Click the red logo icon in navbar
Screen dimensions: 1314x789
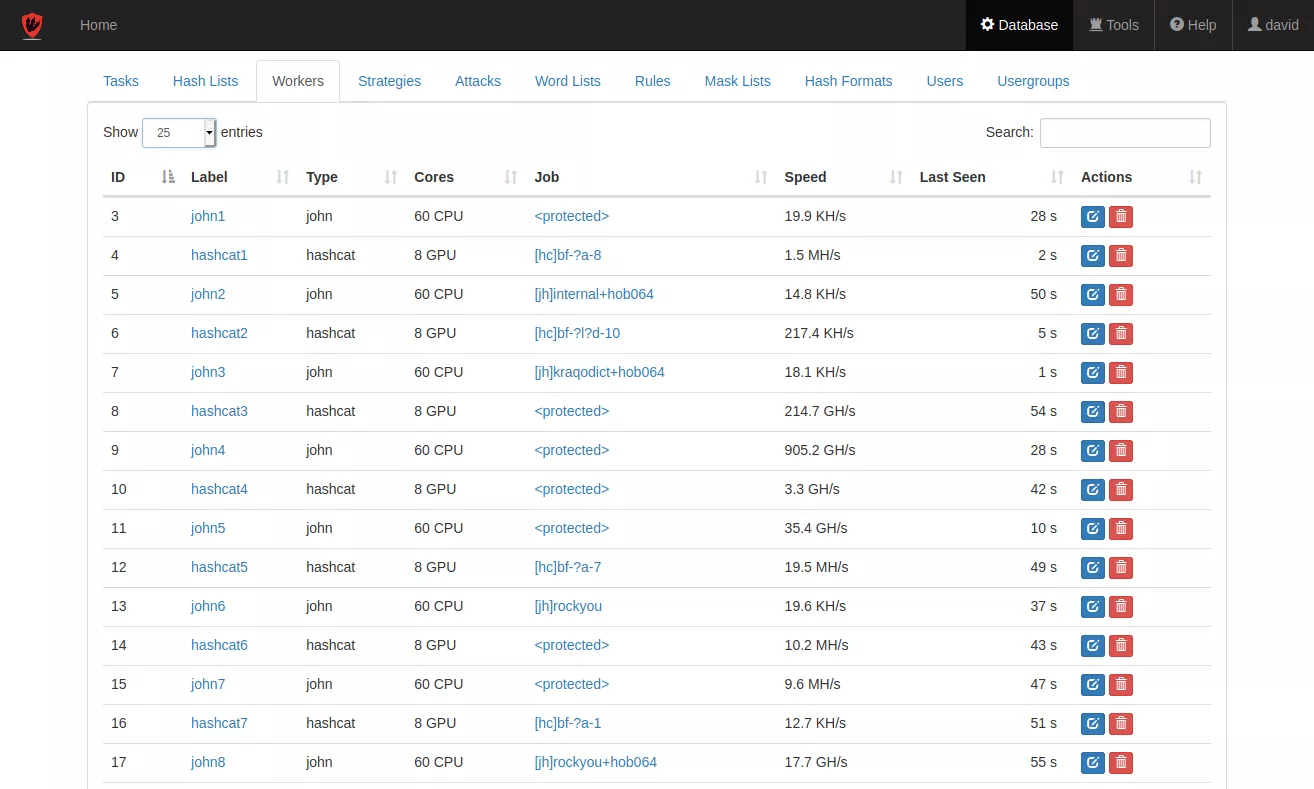coord(32,25)
